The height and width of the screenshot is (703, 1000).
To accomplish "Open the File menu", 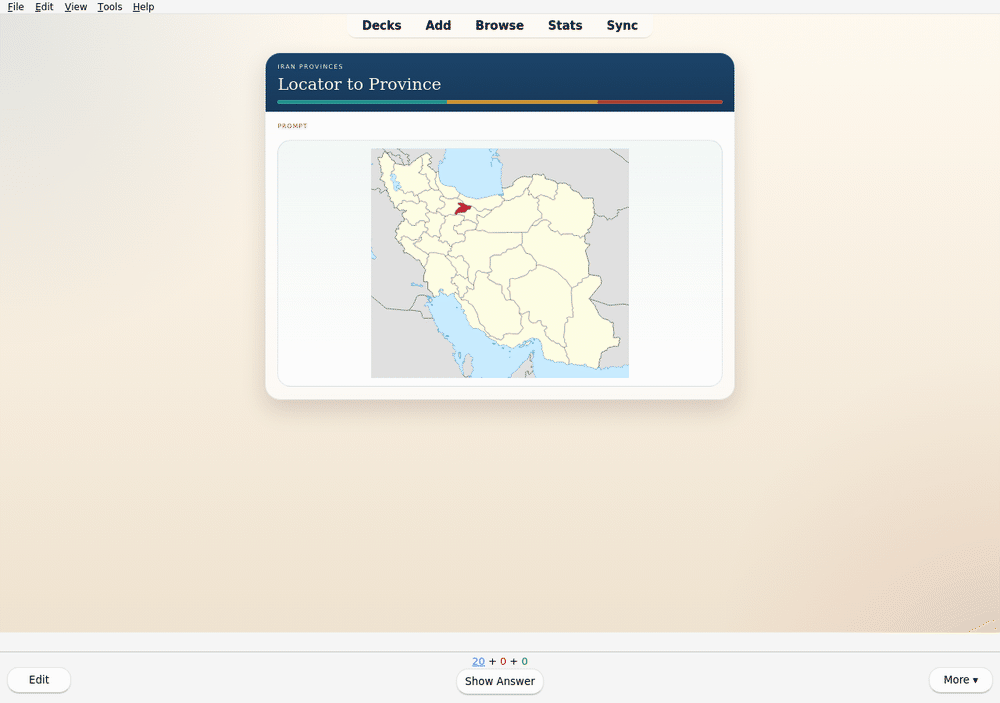I will [15, 6].
